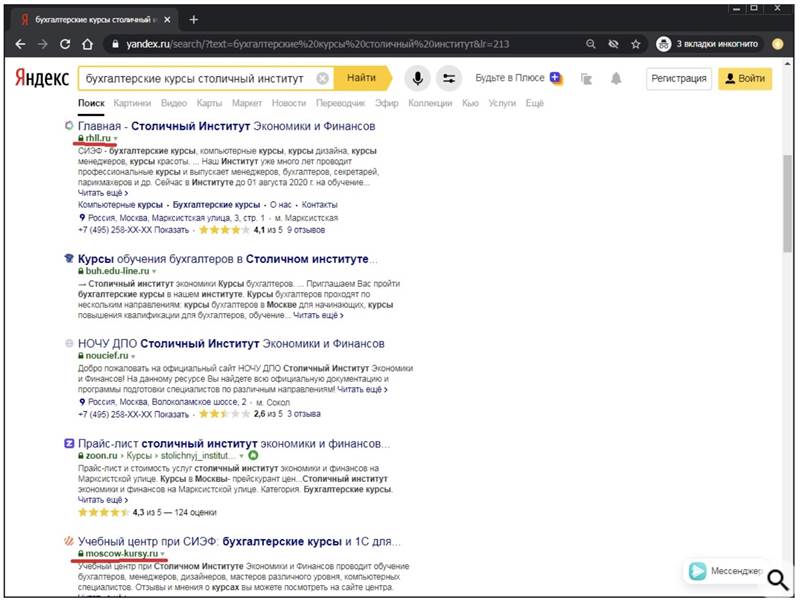
Task: Open the incognito tabs indicator
Action: [707, 44]
